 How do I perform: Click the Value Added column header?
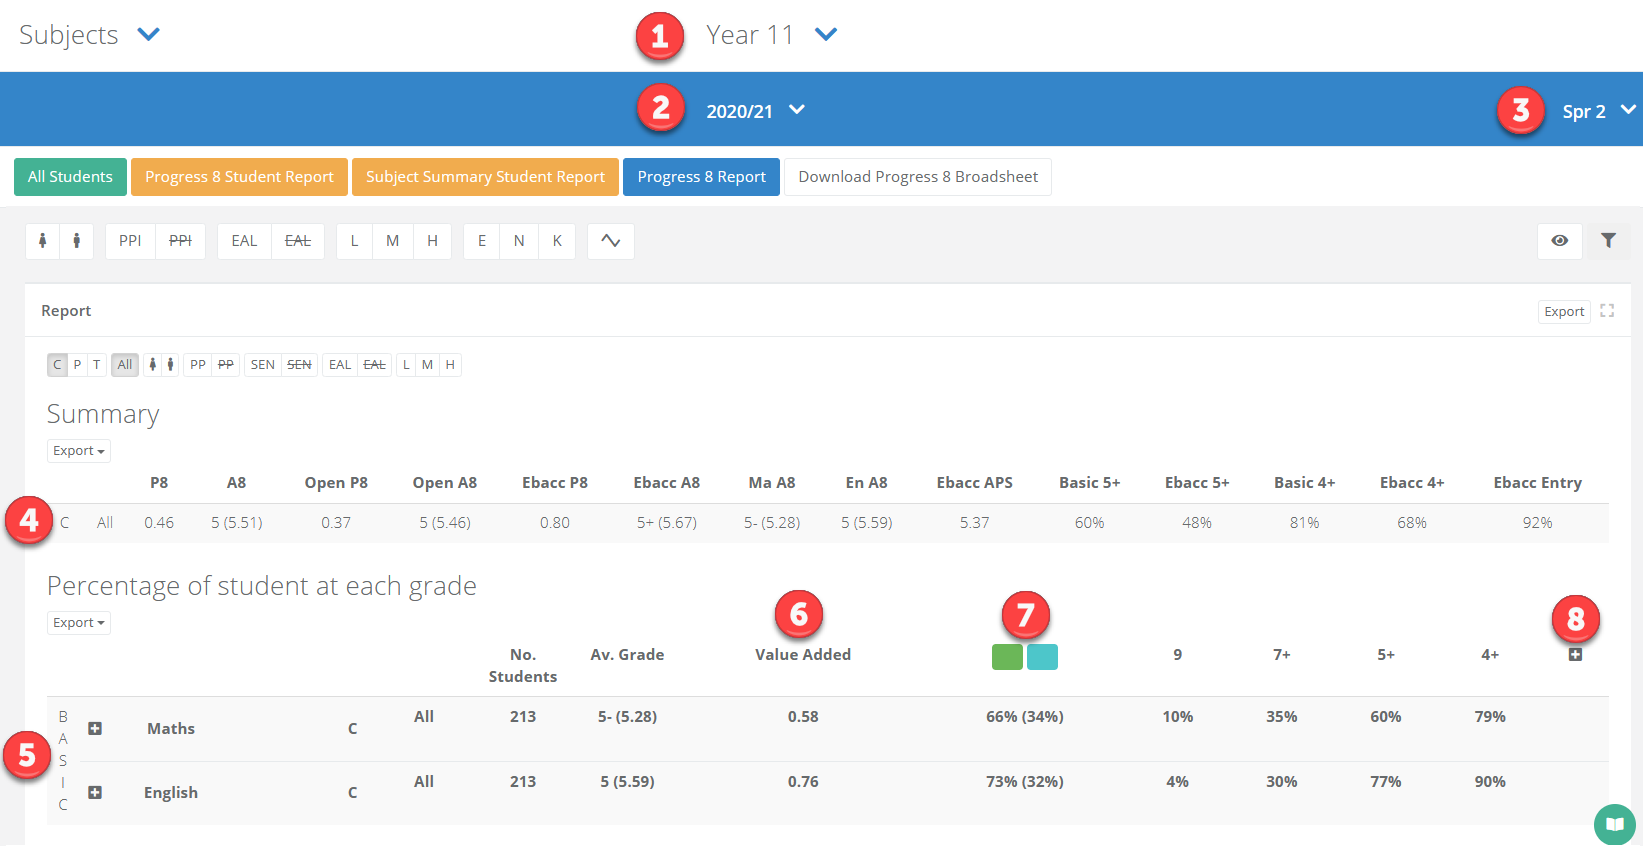point(803,655)
